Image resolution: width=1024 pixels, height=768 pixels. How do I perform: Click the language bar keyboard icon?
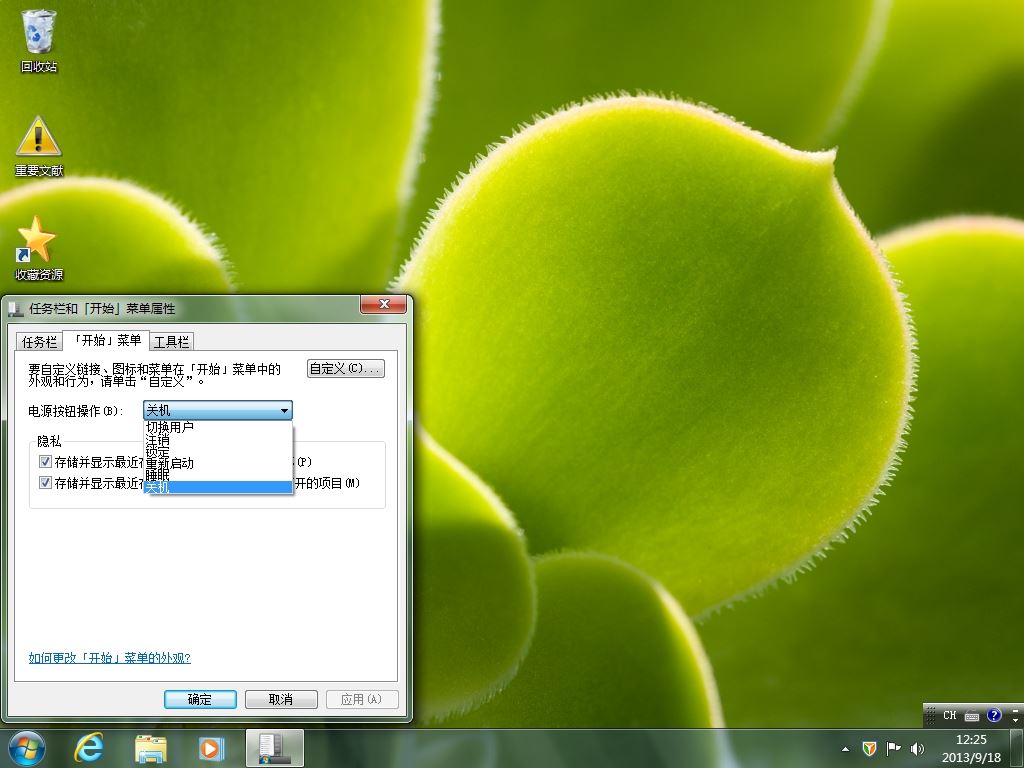972,716
